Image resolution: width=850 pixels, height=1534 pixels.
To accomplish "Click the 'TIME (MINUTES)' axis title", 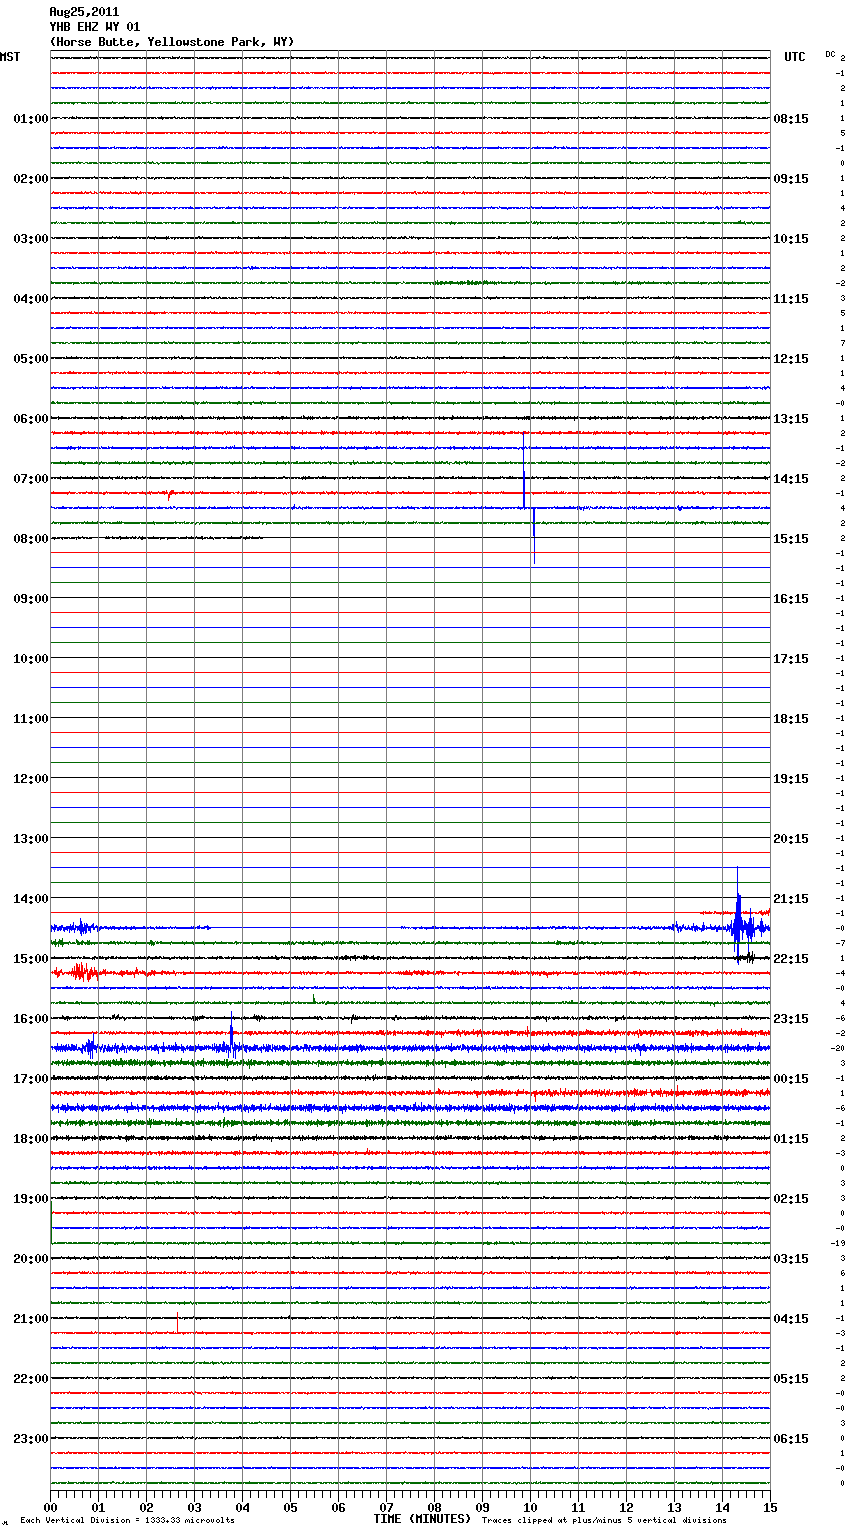I will pyautogui.click(x=422, y=1519).
